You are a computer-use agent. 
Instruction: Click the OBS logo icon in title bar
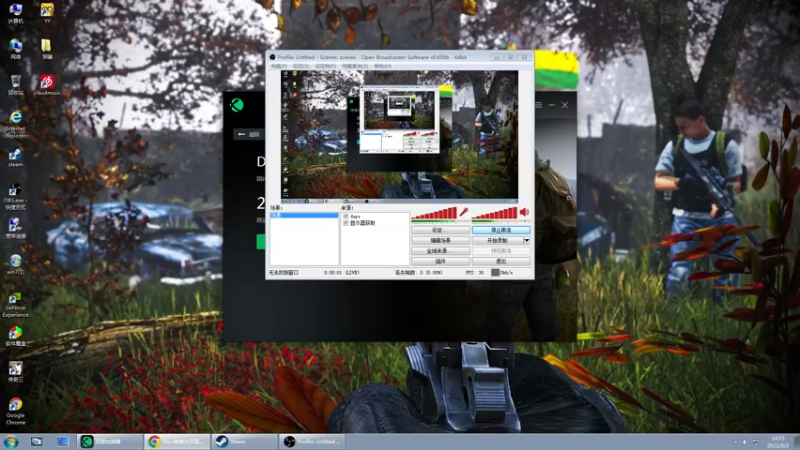point(272,57)
